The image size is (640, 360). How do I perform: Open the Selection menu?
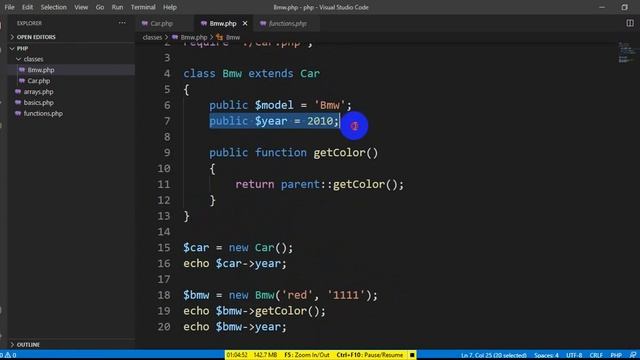tap(53, 7)
